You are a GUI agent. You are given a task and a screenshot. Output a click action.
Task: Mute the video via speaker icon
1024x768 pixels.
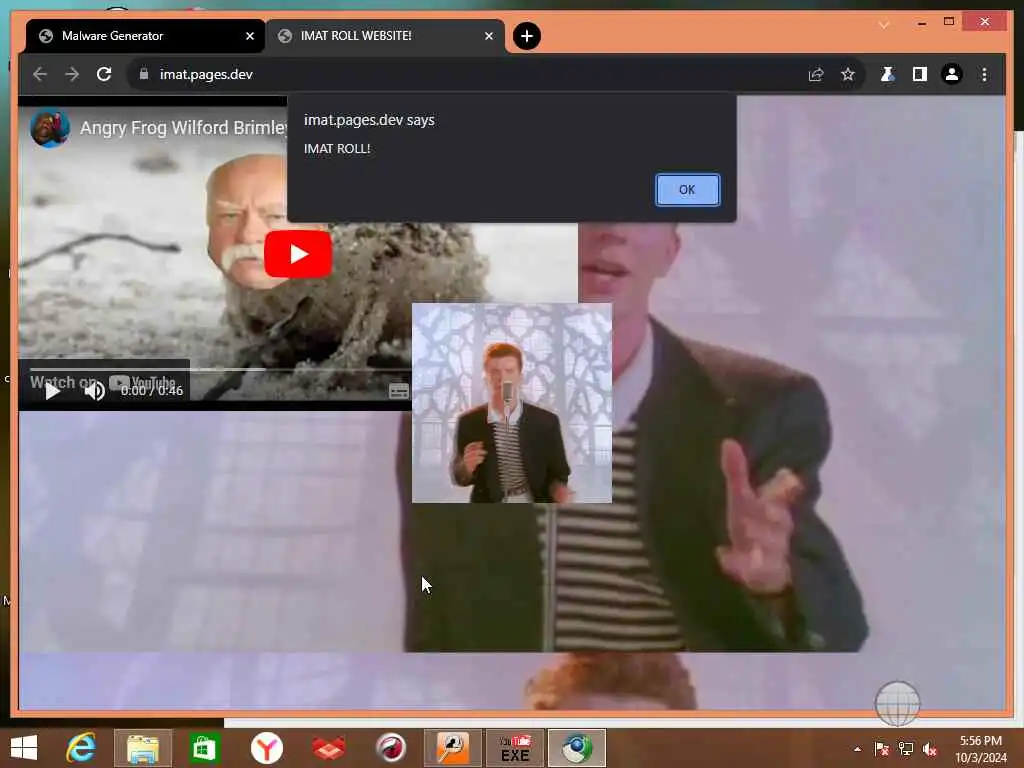[x=95, y=391]
